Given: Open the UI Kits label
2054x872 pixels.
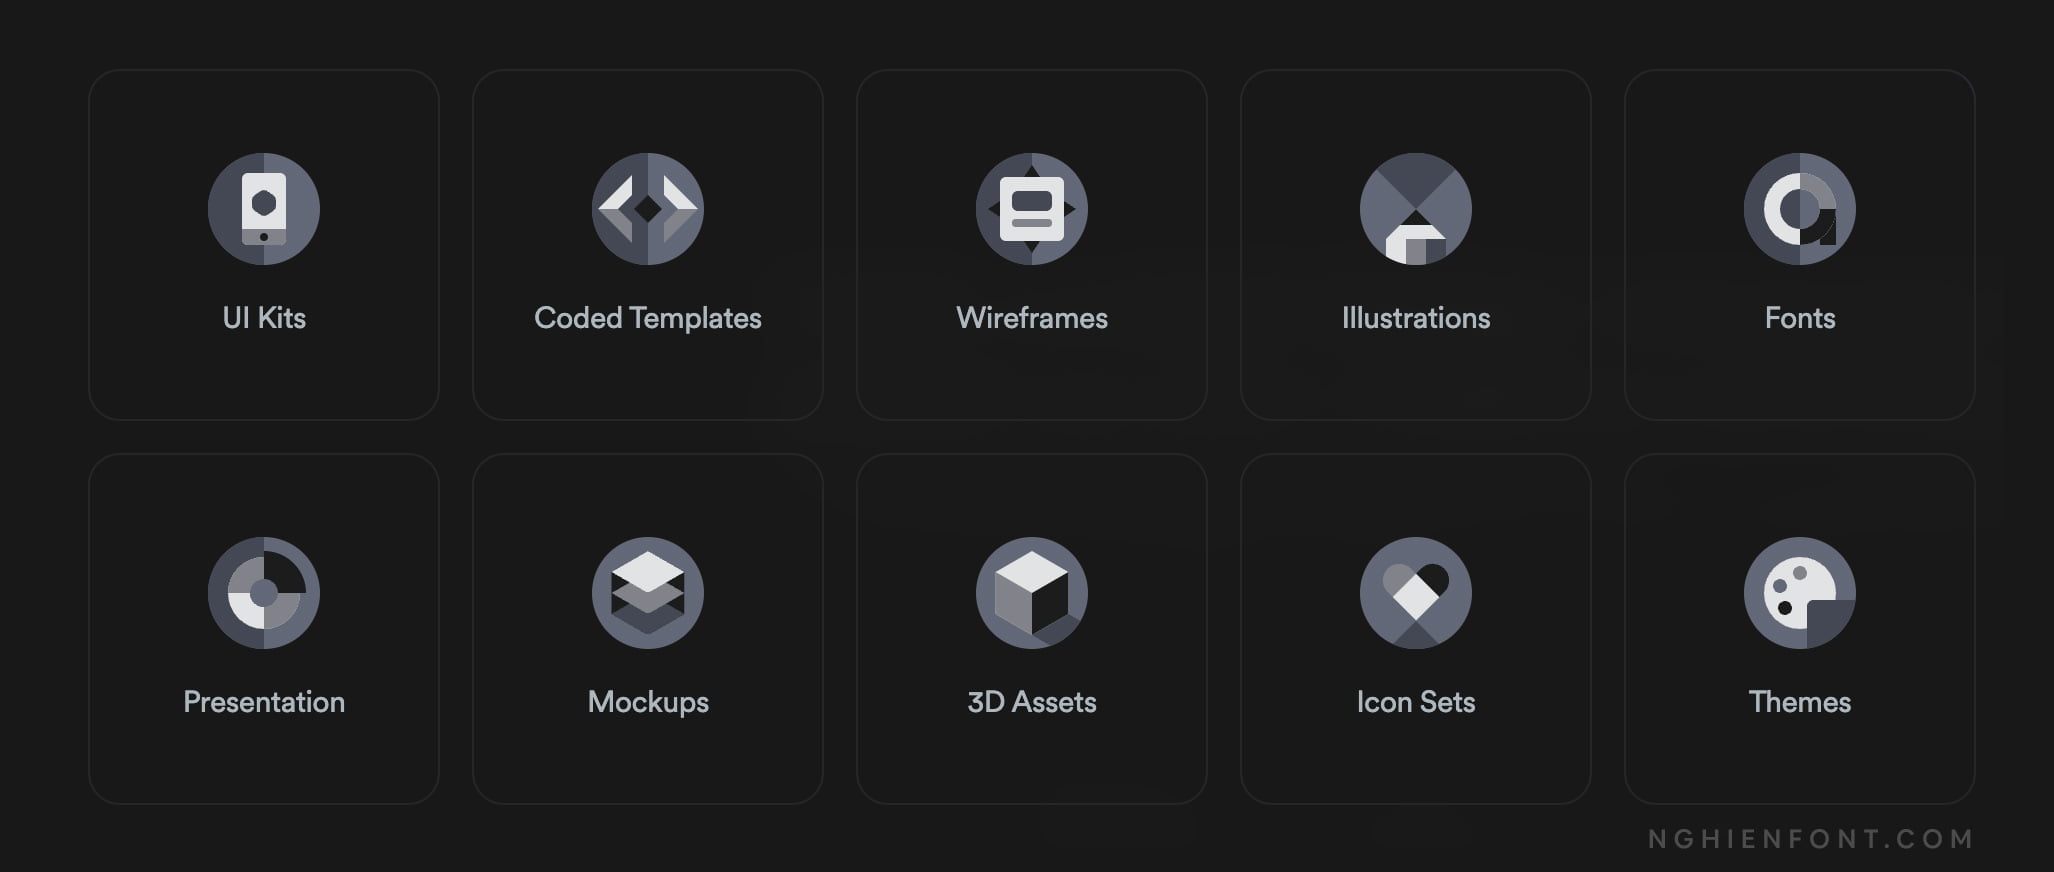Looking at the screenshot, I should (x=264, y=318).
